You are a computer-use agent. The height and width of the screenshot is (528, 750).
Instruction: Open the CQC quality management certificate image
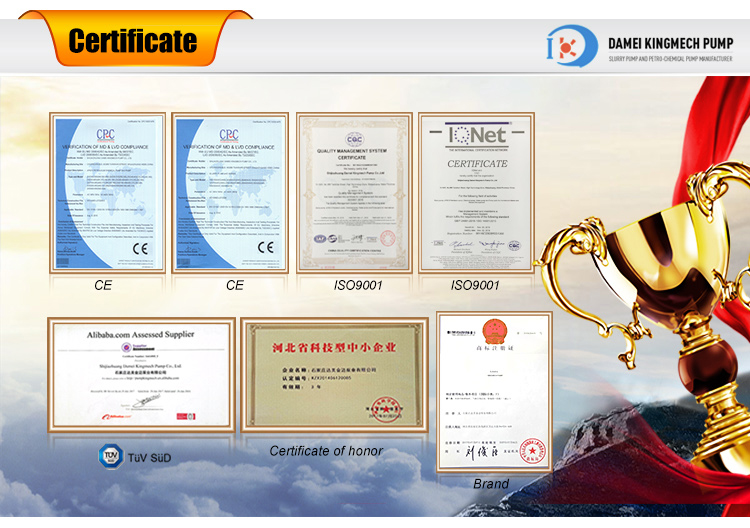(x=354, y=193)
